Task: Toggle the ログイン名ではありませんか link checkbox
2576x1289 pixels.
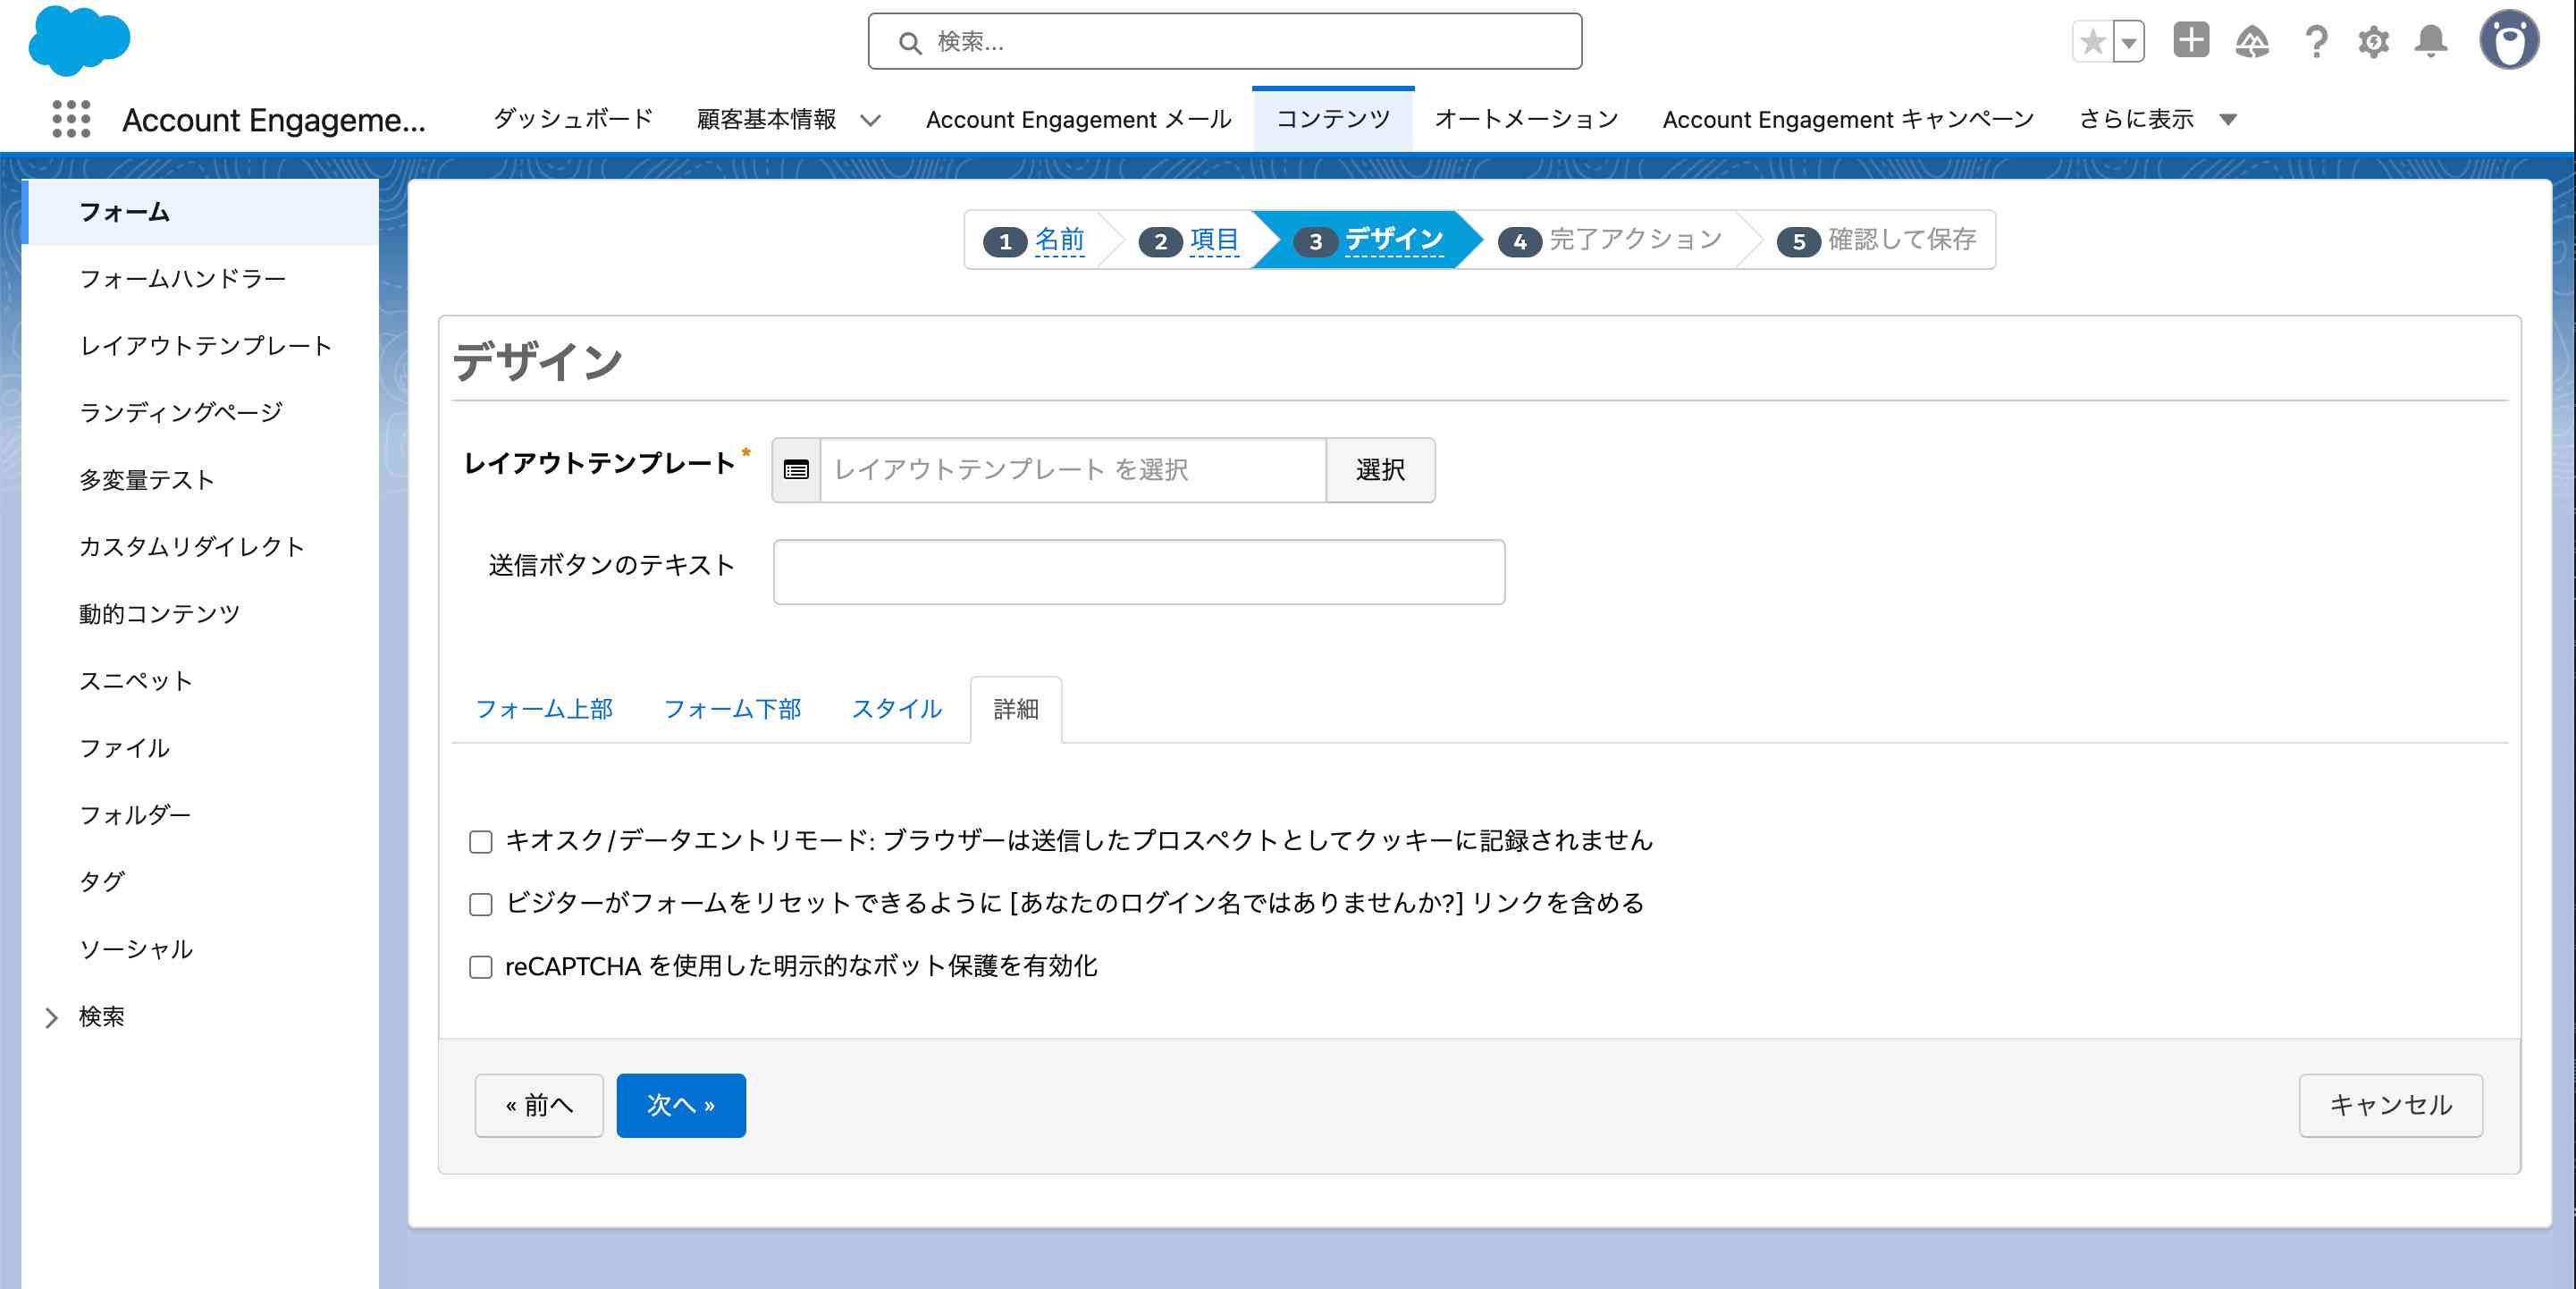Action: (481, 905)
